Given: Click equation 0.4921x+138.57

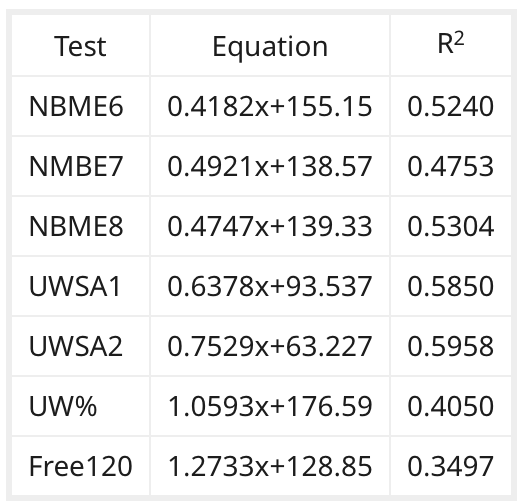Looking at the screenshot, I should click(270, 166).
